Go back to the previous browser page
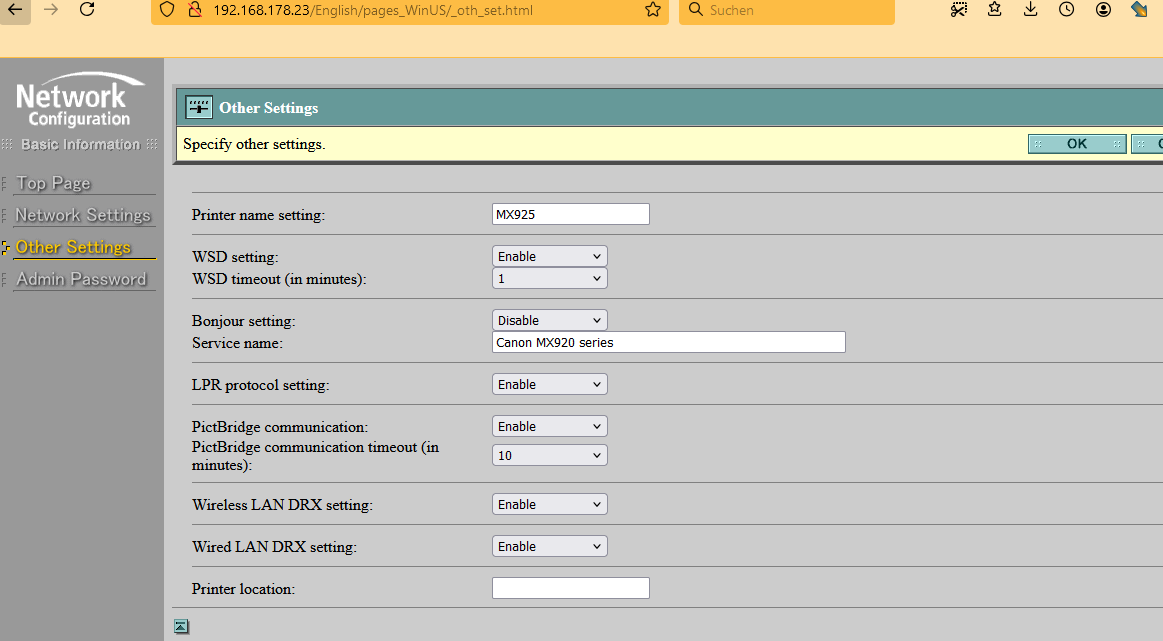The width and height of the screenshot is (1163, 641). (x=15, y=10)
